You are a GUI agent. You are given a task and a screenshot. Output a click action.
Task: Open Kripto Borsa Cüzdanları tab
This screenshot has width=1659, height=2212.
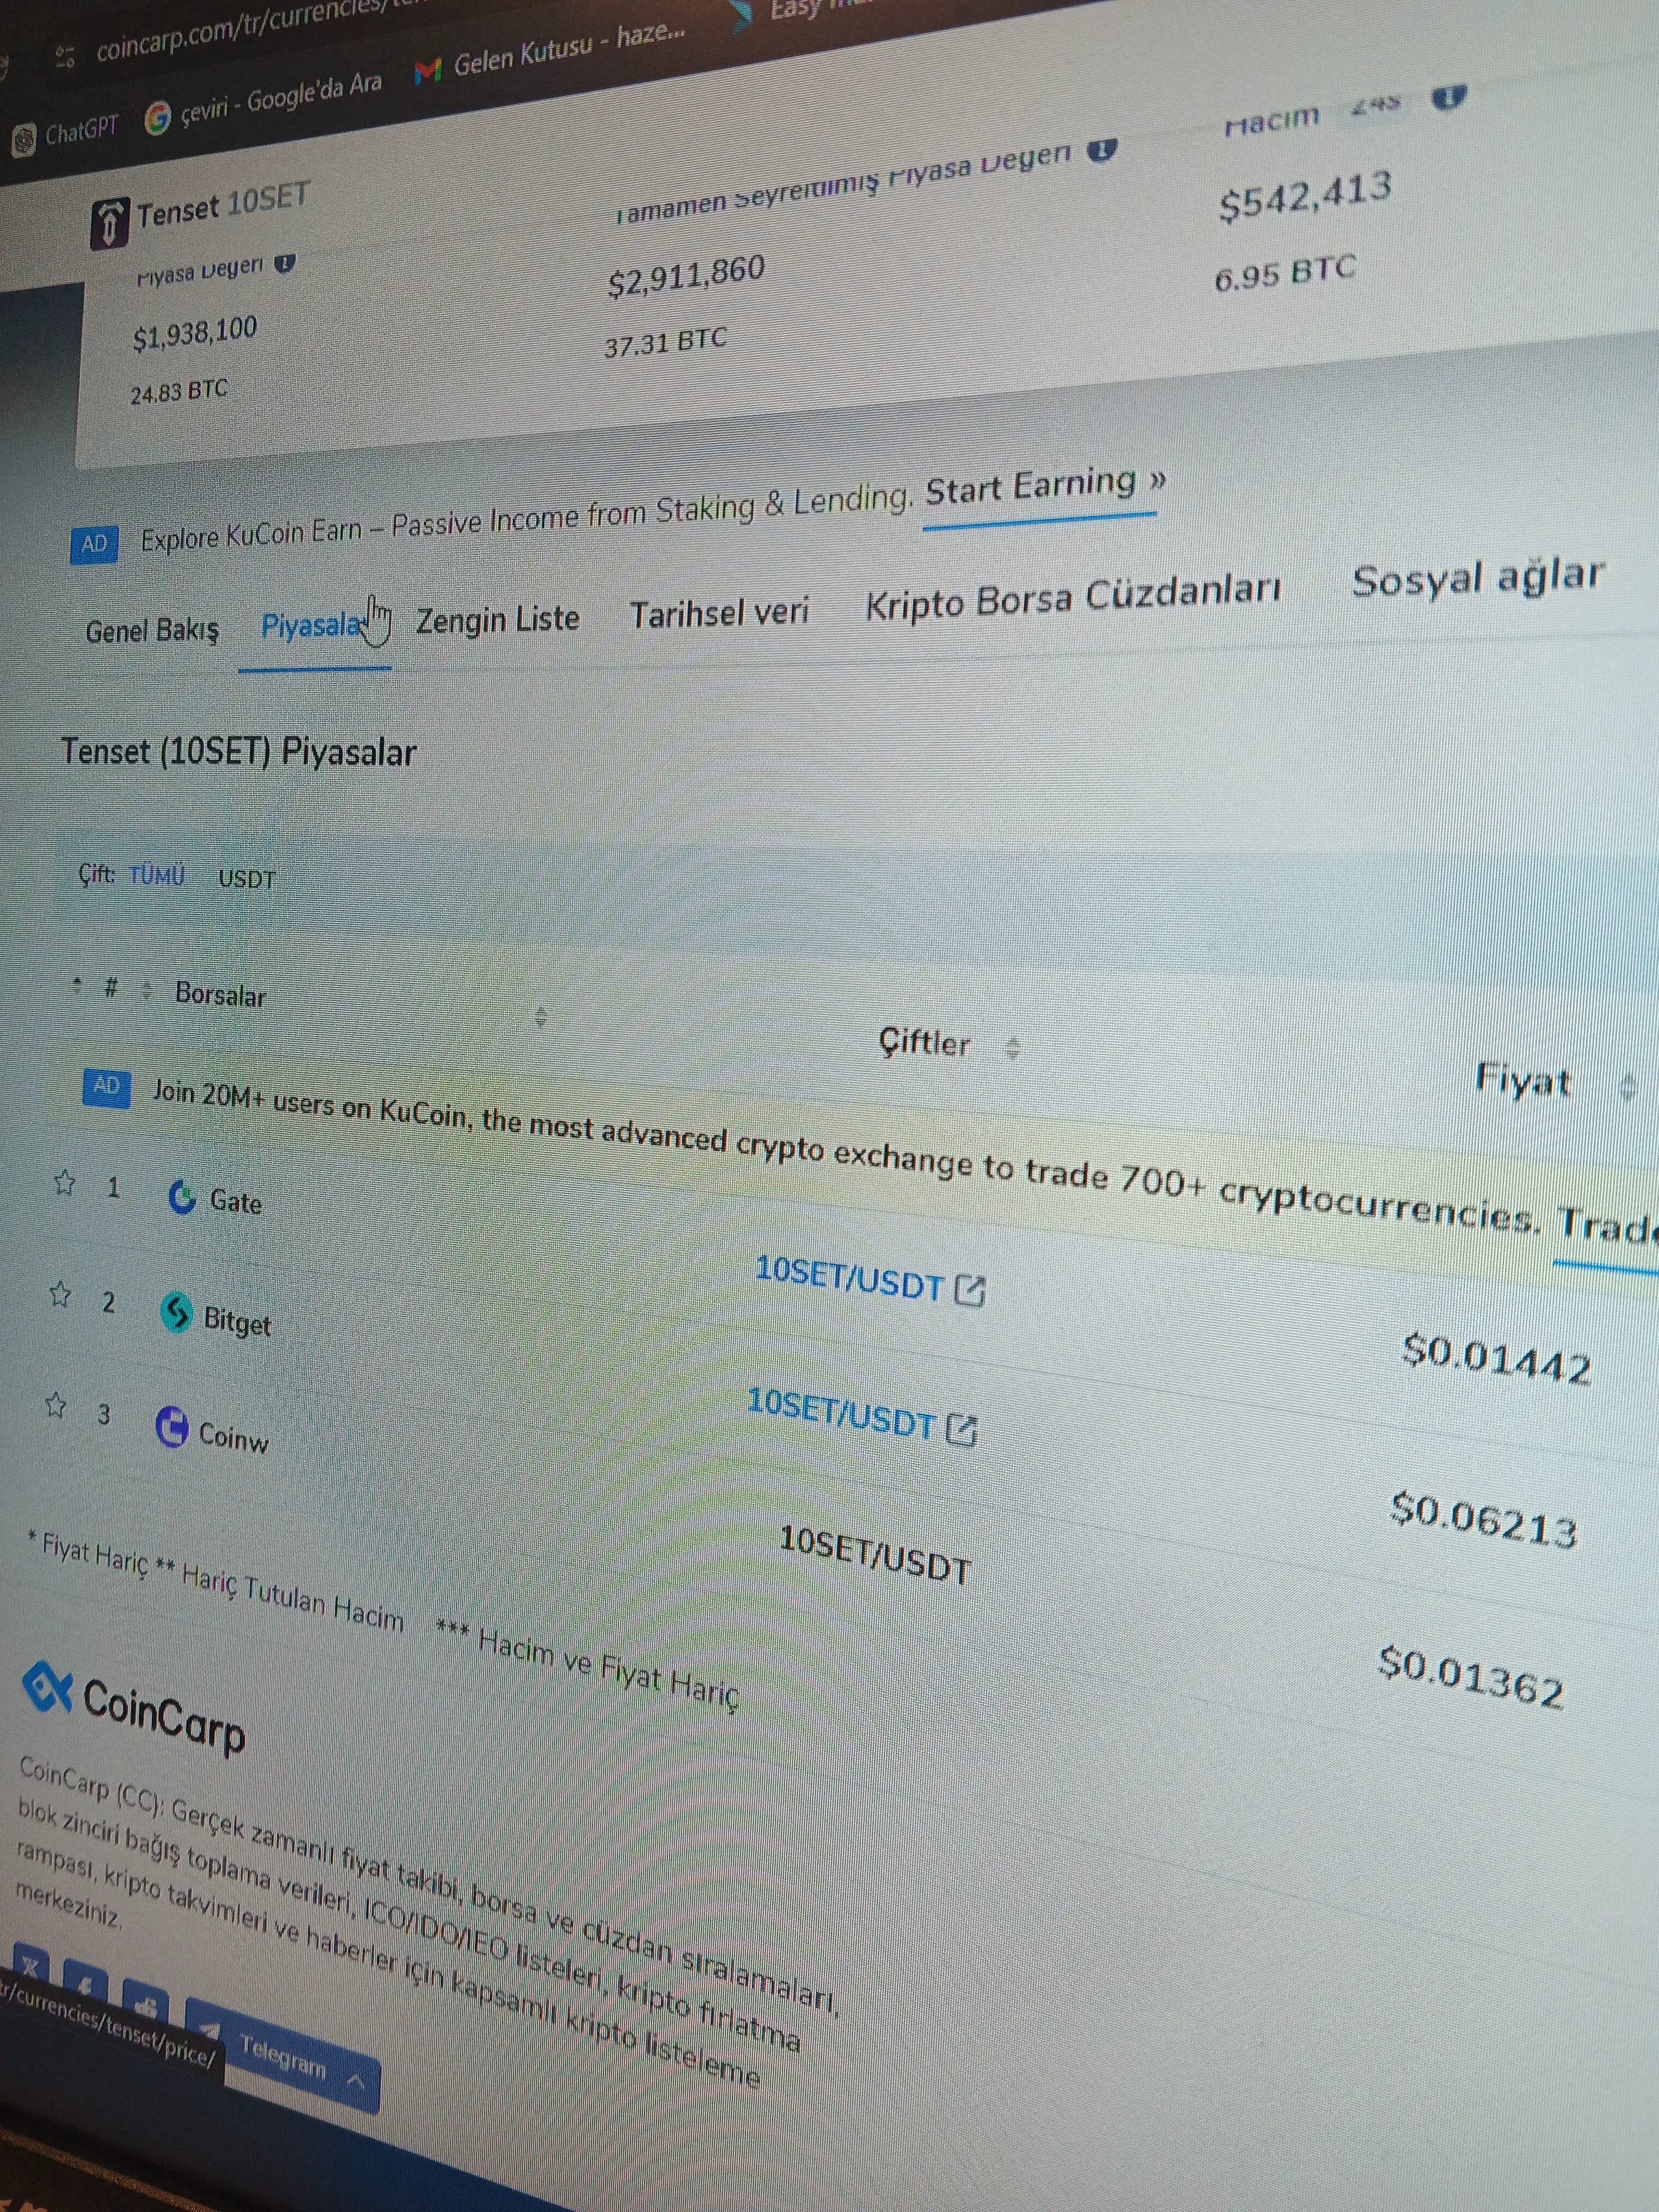click(1073, 599)
